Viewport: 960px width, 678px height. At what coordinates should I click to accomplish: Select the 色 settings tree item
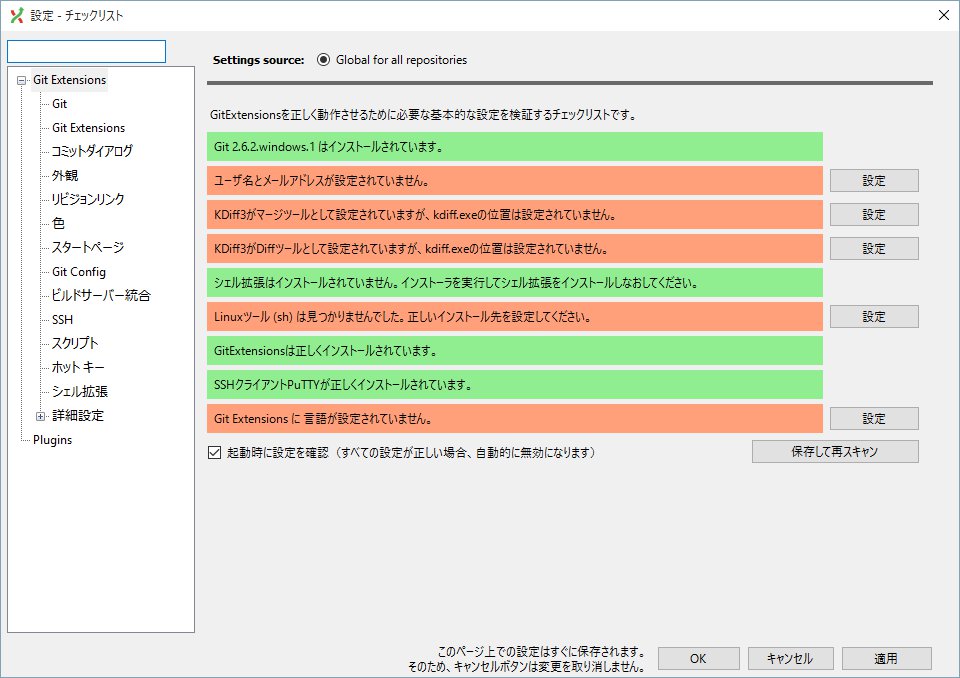pyautogui.click(x=58, y=224)
